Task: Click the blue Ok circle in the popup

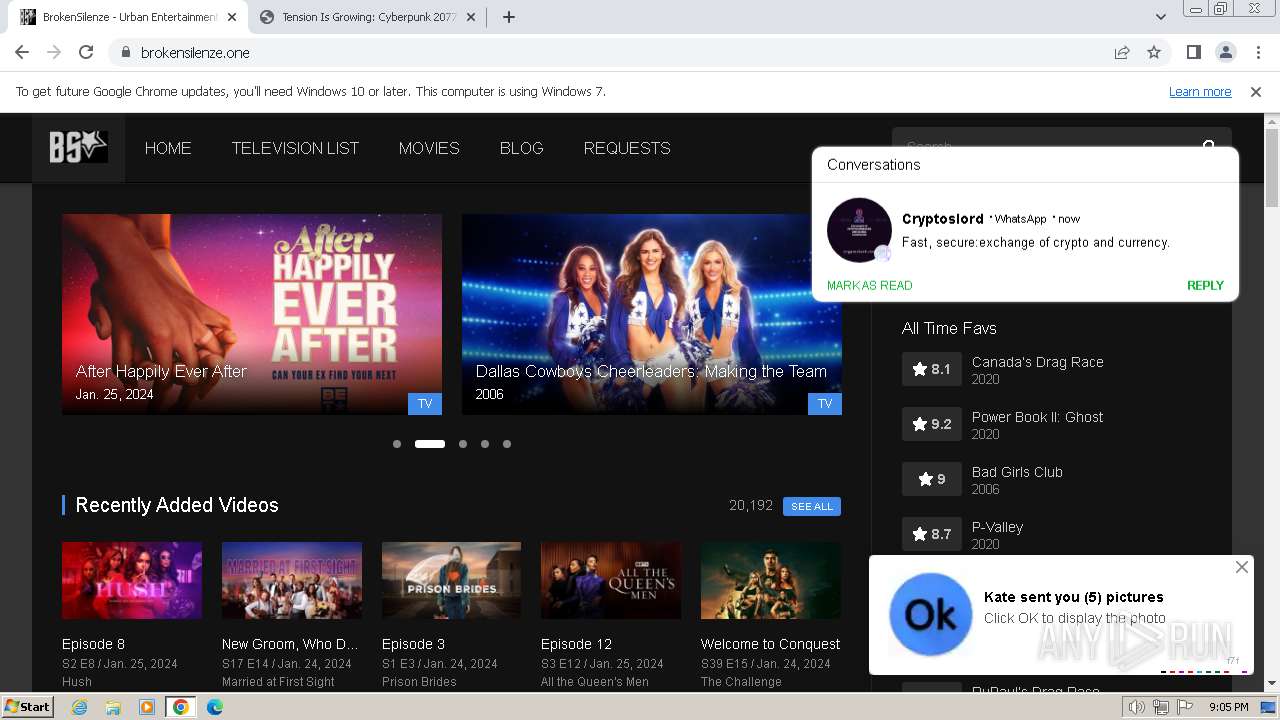Action: click(x=931, y=614)
